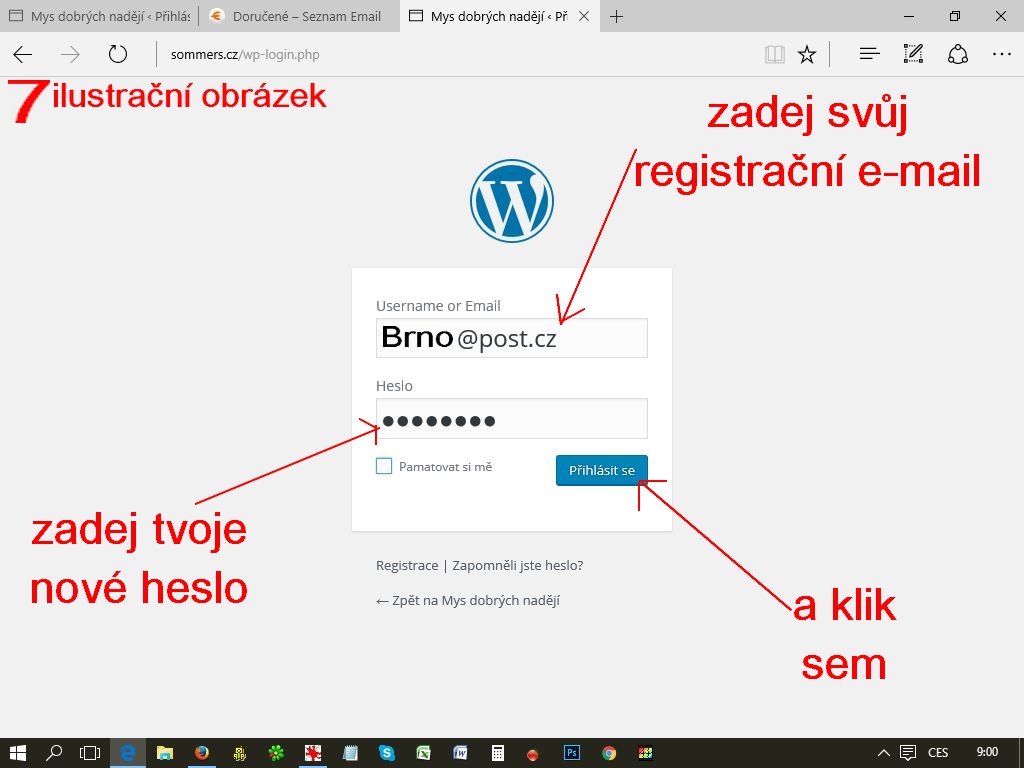Screen dimensions: 1024x768
Task: Launch Firefox from the taskbar
Action: click(202, 753)
